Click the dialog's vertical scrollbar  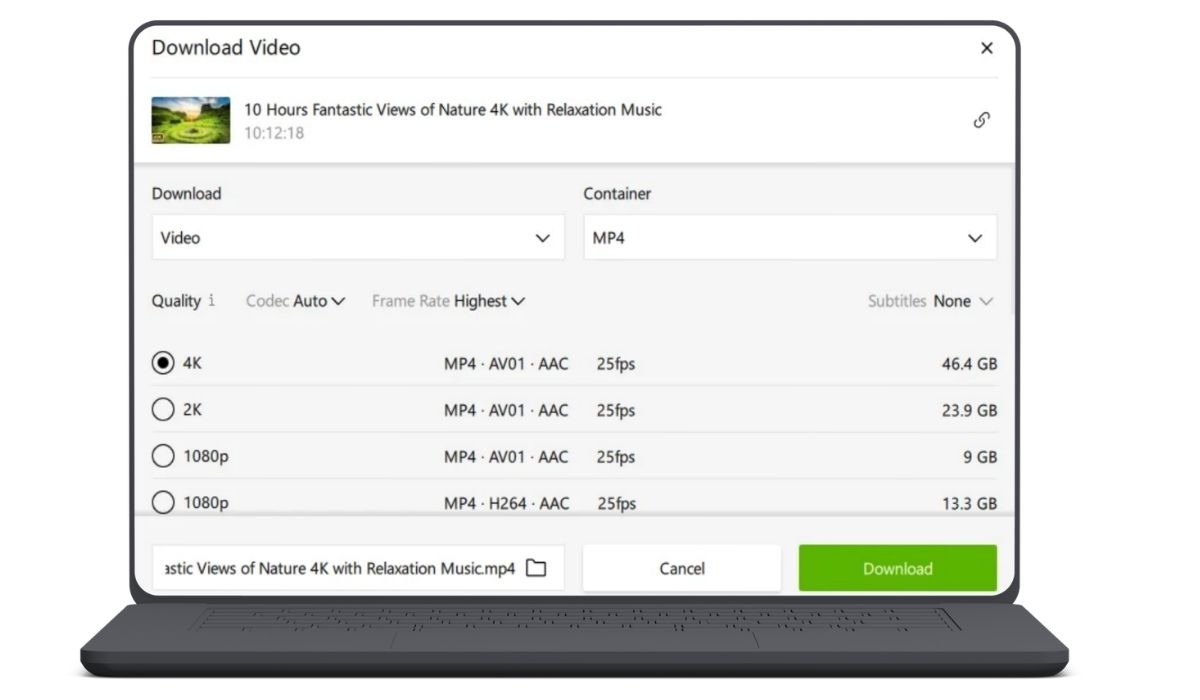(1013, 240)
